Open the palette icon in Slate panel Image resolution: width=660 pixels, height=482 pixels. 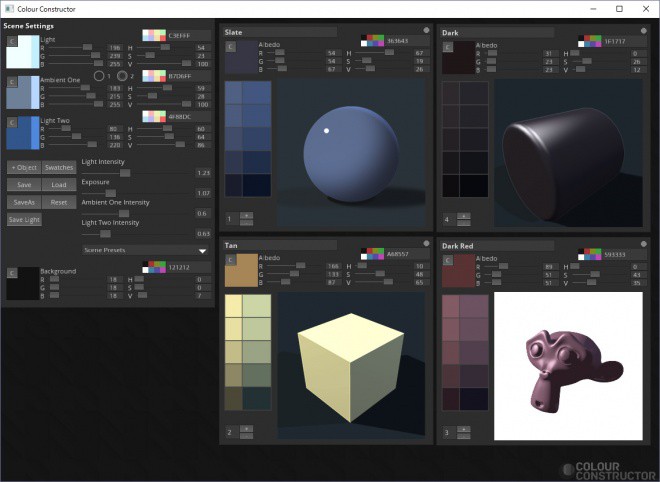tap(372, 40)
